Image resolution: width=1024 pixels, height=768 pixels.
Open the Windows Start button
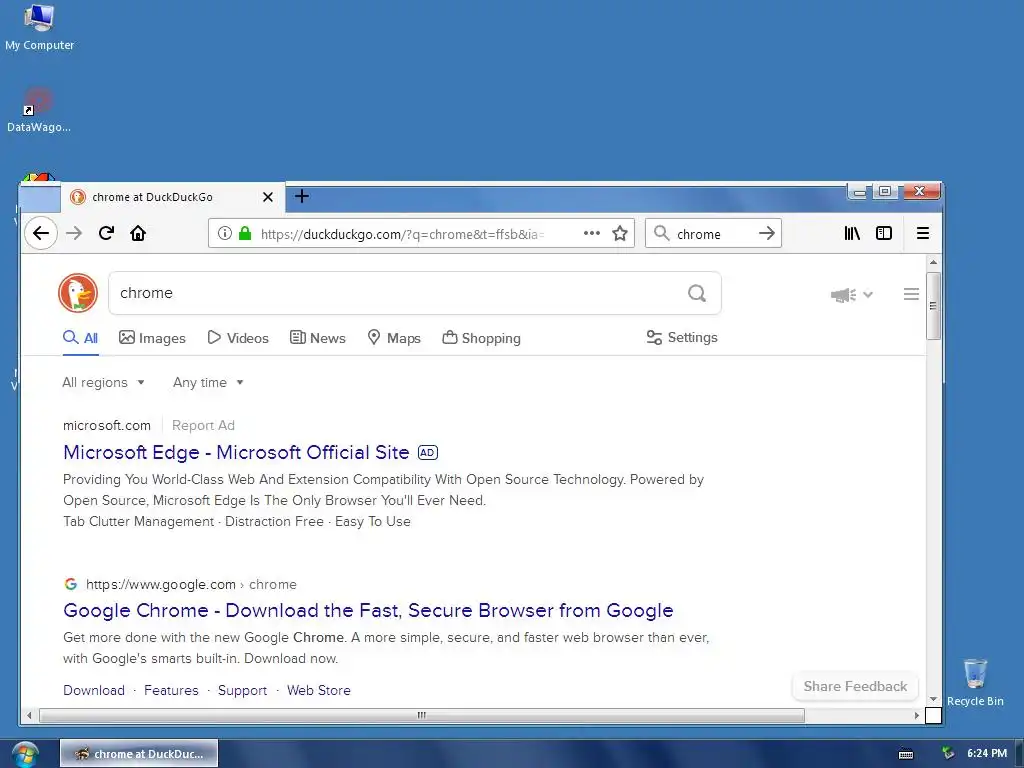coord(25,754)
